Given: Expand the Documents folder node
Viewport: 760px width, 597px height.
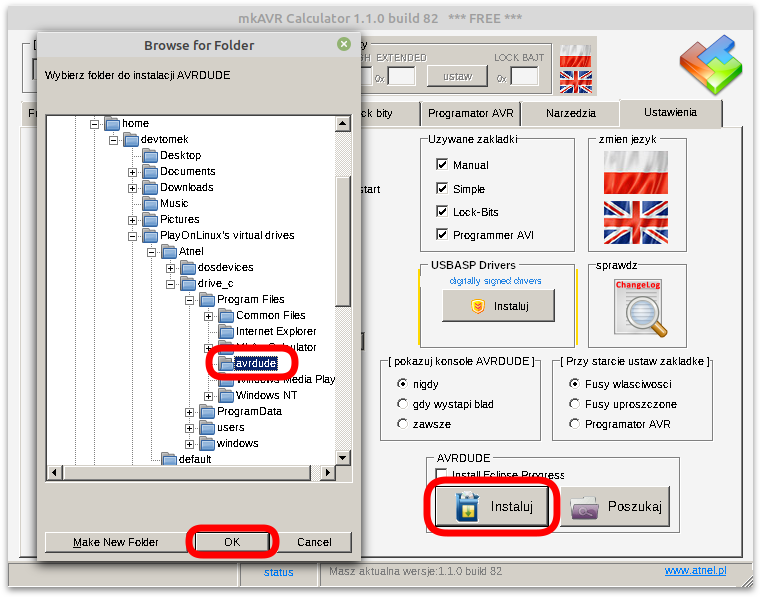Looking at the screenshot, I should pyautogui.click(x=133, y=171).
